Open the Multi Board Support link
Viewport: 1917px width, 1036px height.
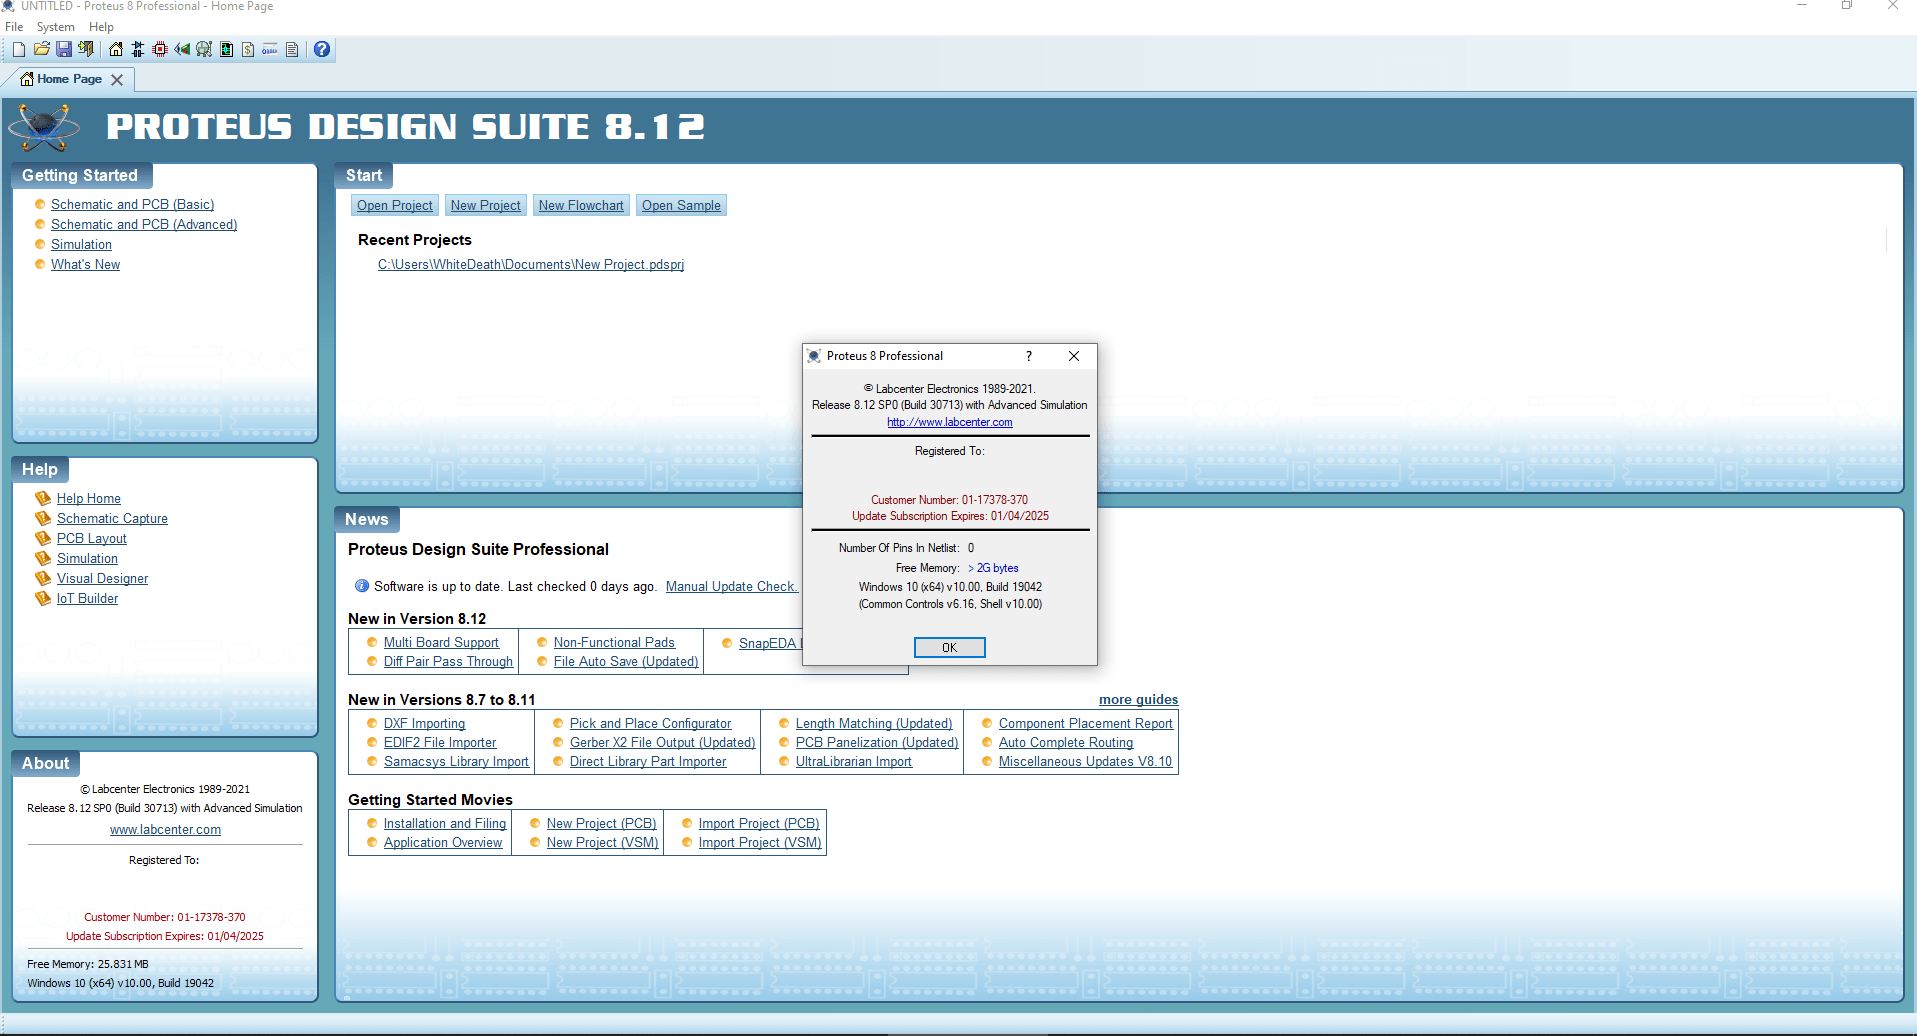pos(441,642)
